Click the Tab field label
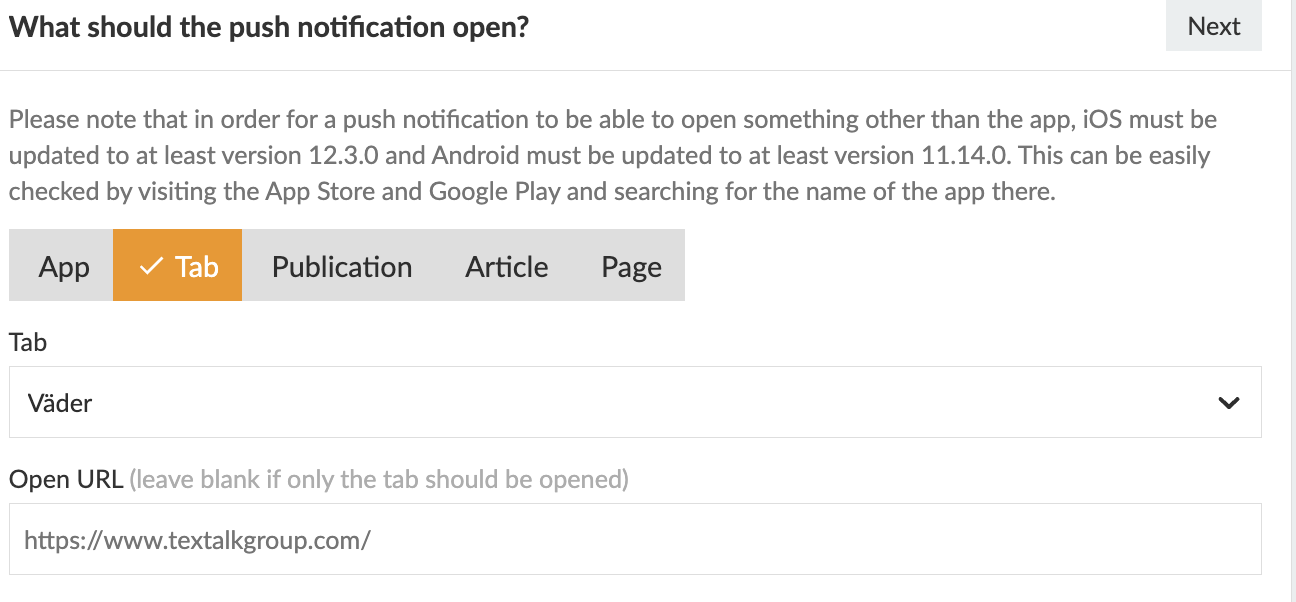This screenshot has width=1296, height=602. [x=28, y=342]
